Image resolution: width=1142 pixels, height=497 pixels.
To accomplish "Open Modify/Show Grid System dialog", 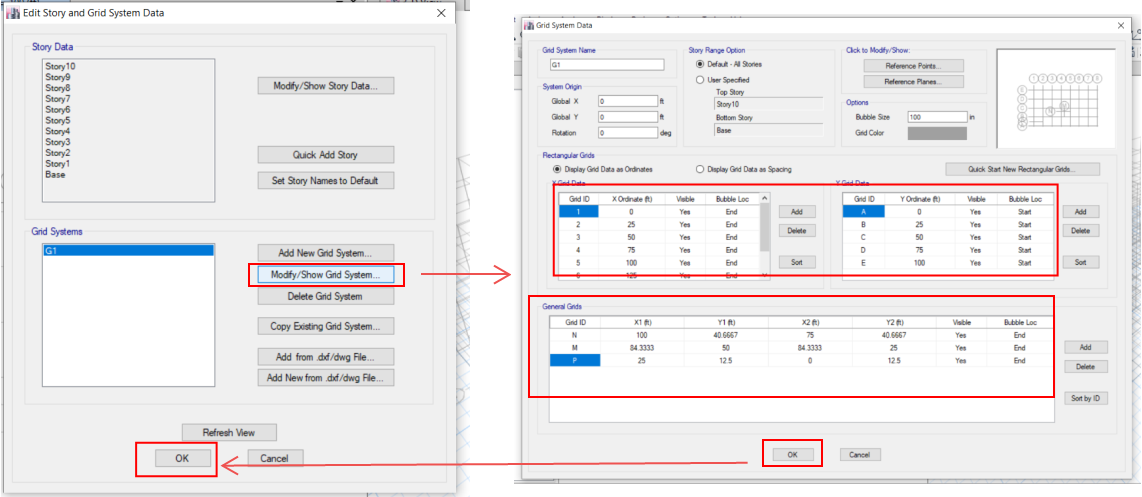I will coord(325,274).
